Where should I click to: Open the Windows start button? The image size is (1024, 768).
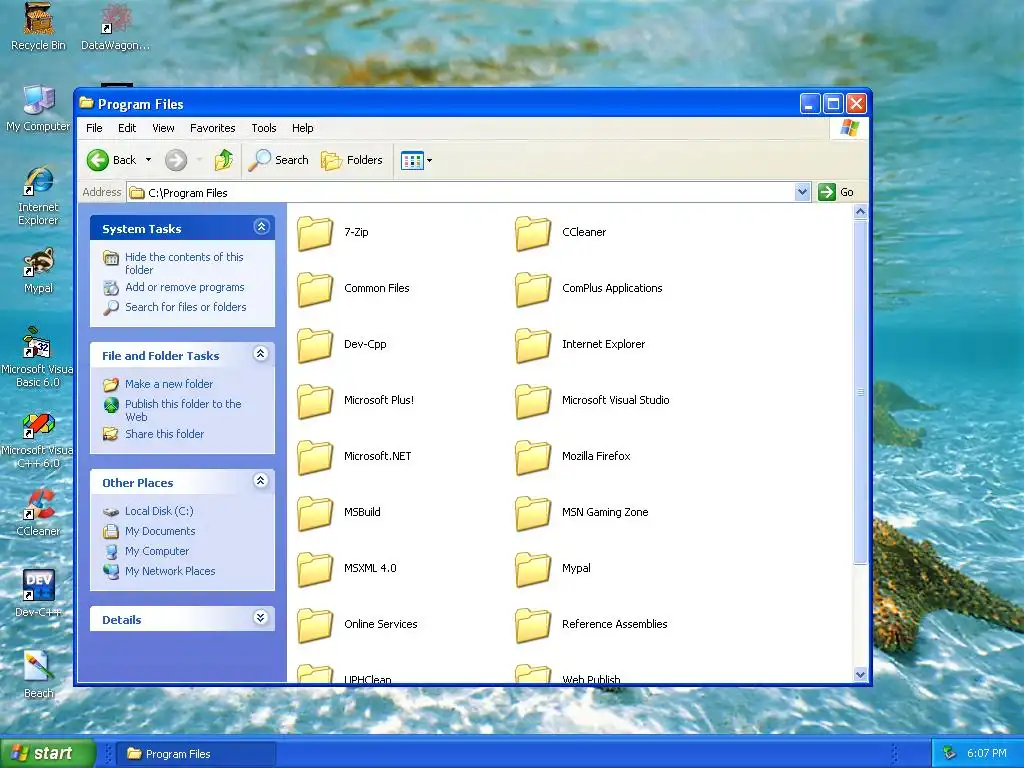(x=48, y=753)
